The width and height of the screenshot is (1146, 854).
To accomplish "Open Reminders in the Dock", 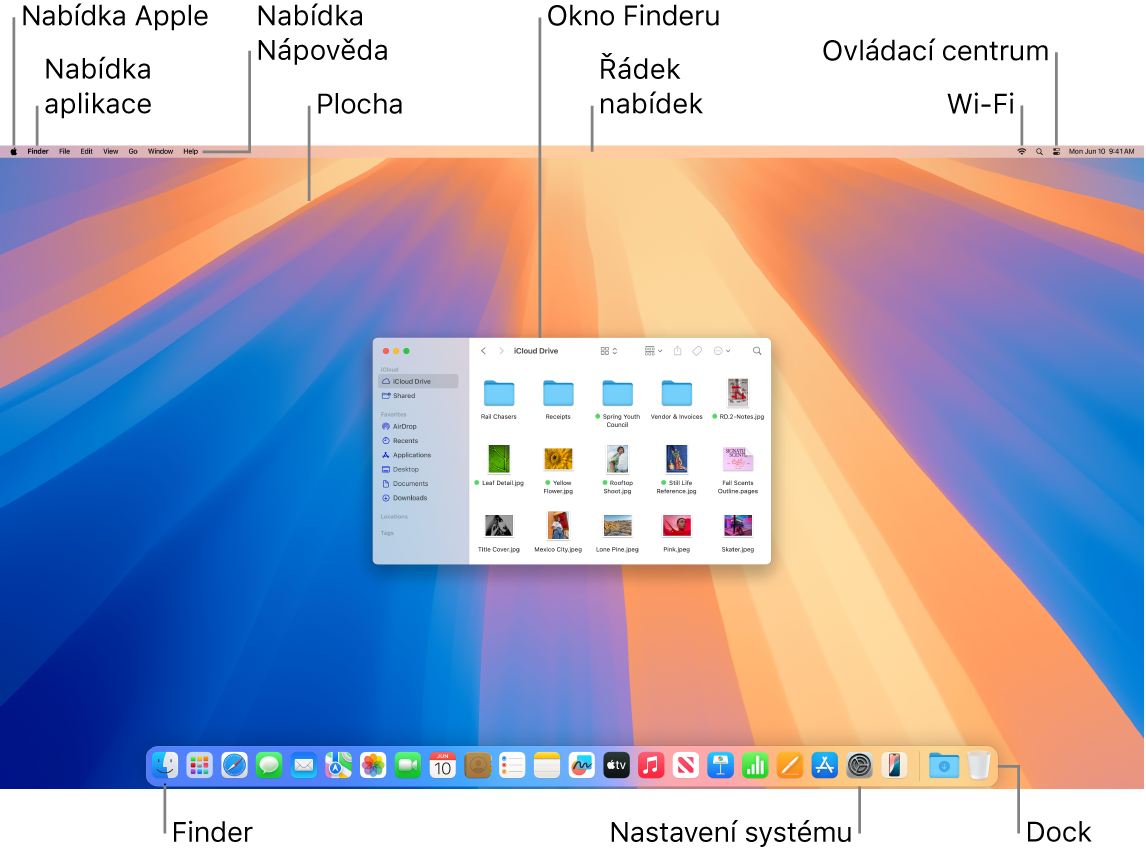I will pyautogui.click(x=512, y=766).
